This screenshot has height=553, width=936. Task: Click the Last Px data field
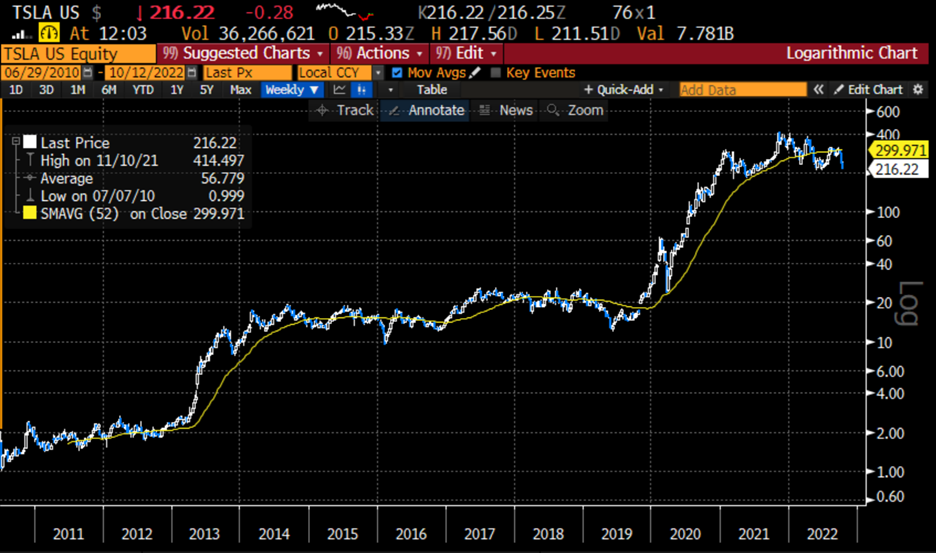point(247,73)
